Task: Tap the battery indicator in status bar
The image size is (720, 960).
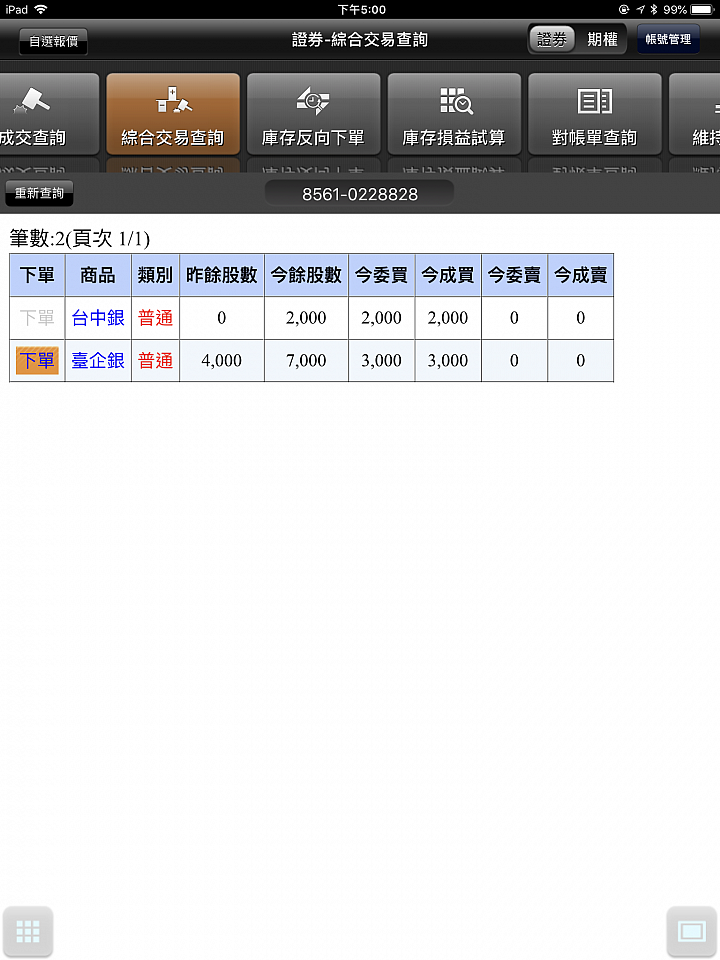Action: pyautogui.click(x=702, y=9)
